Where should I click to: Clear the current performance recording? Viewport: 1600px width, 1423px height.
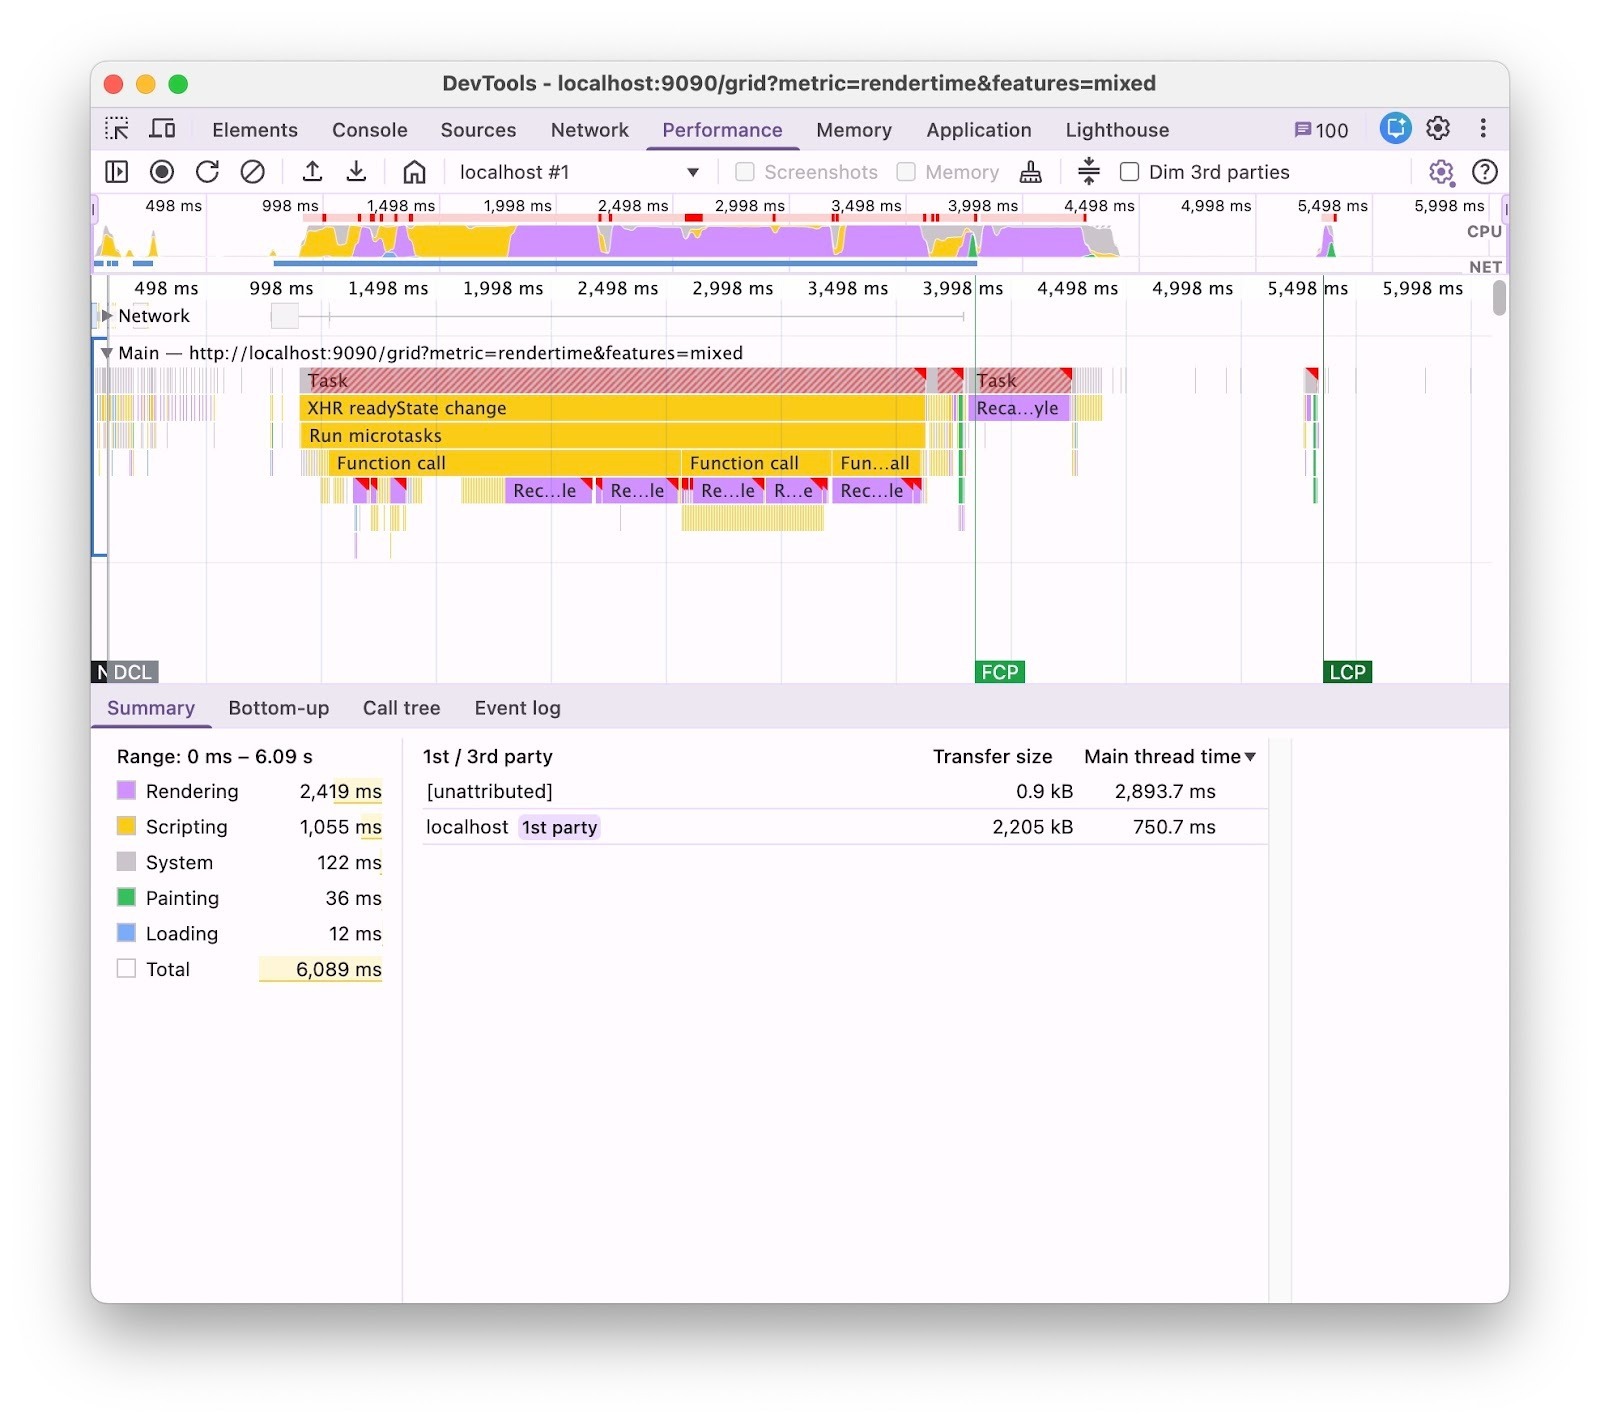[x=253, y=172]
